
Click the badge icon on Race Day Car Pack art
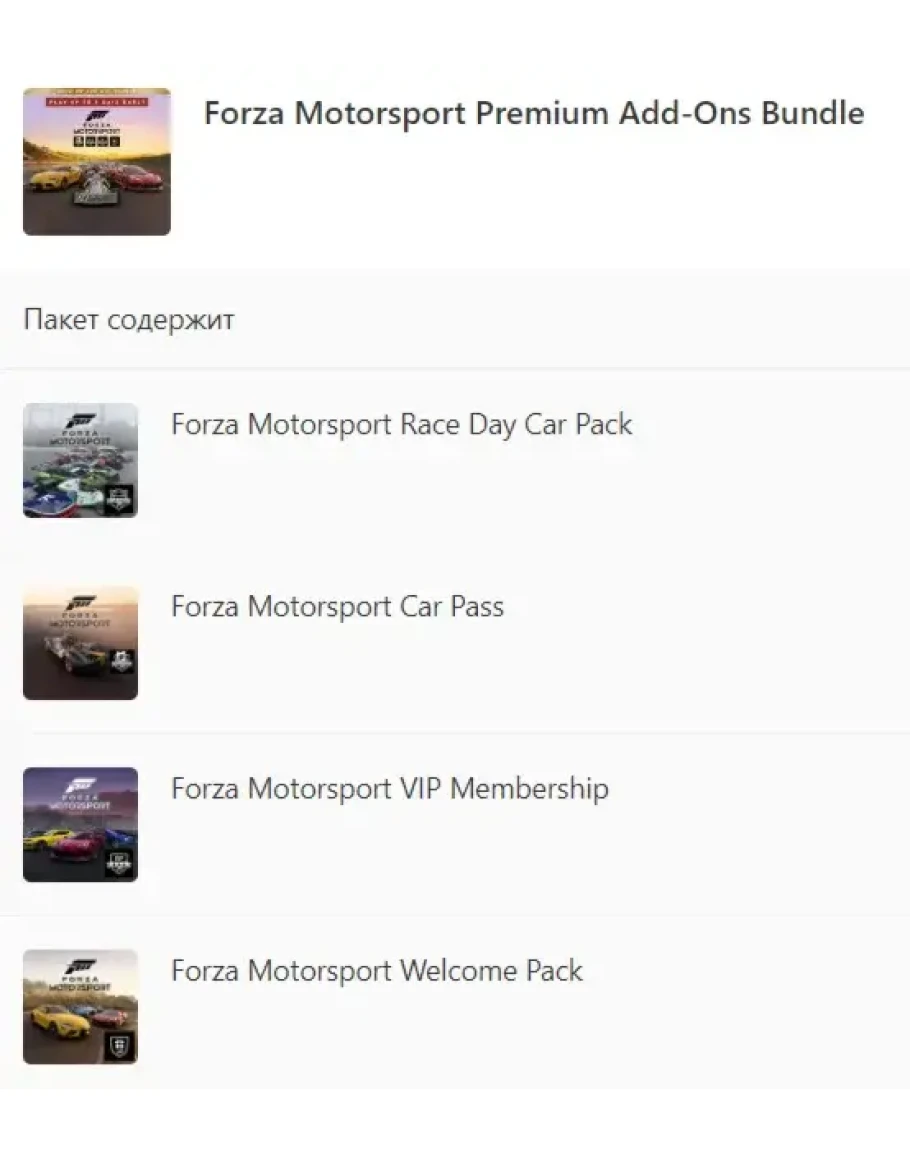(x=120, y=499)
